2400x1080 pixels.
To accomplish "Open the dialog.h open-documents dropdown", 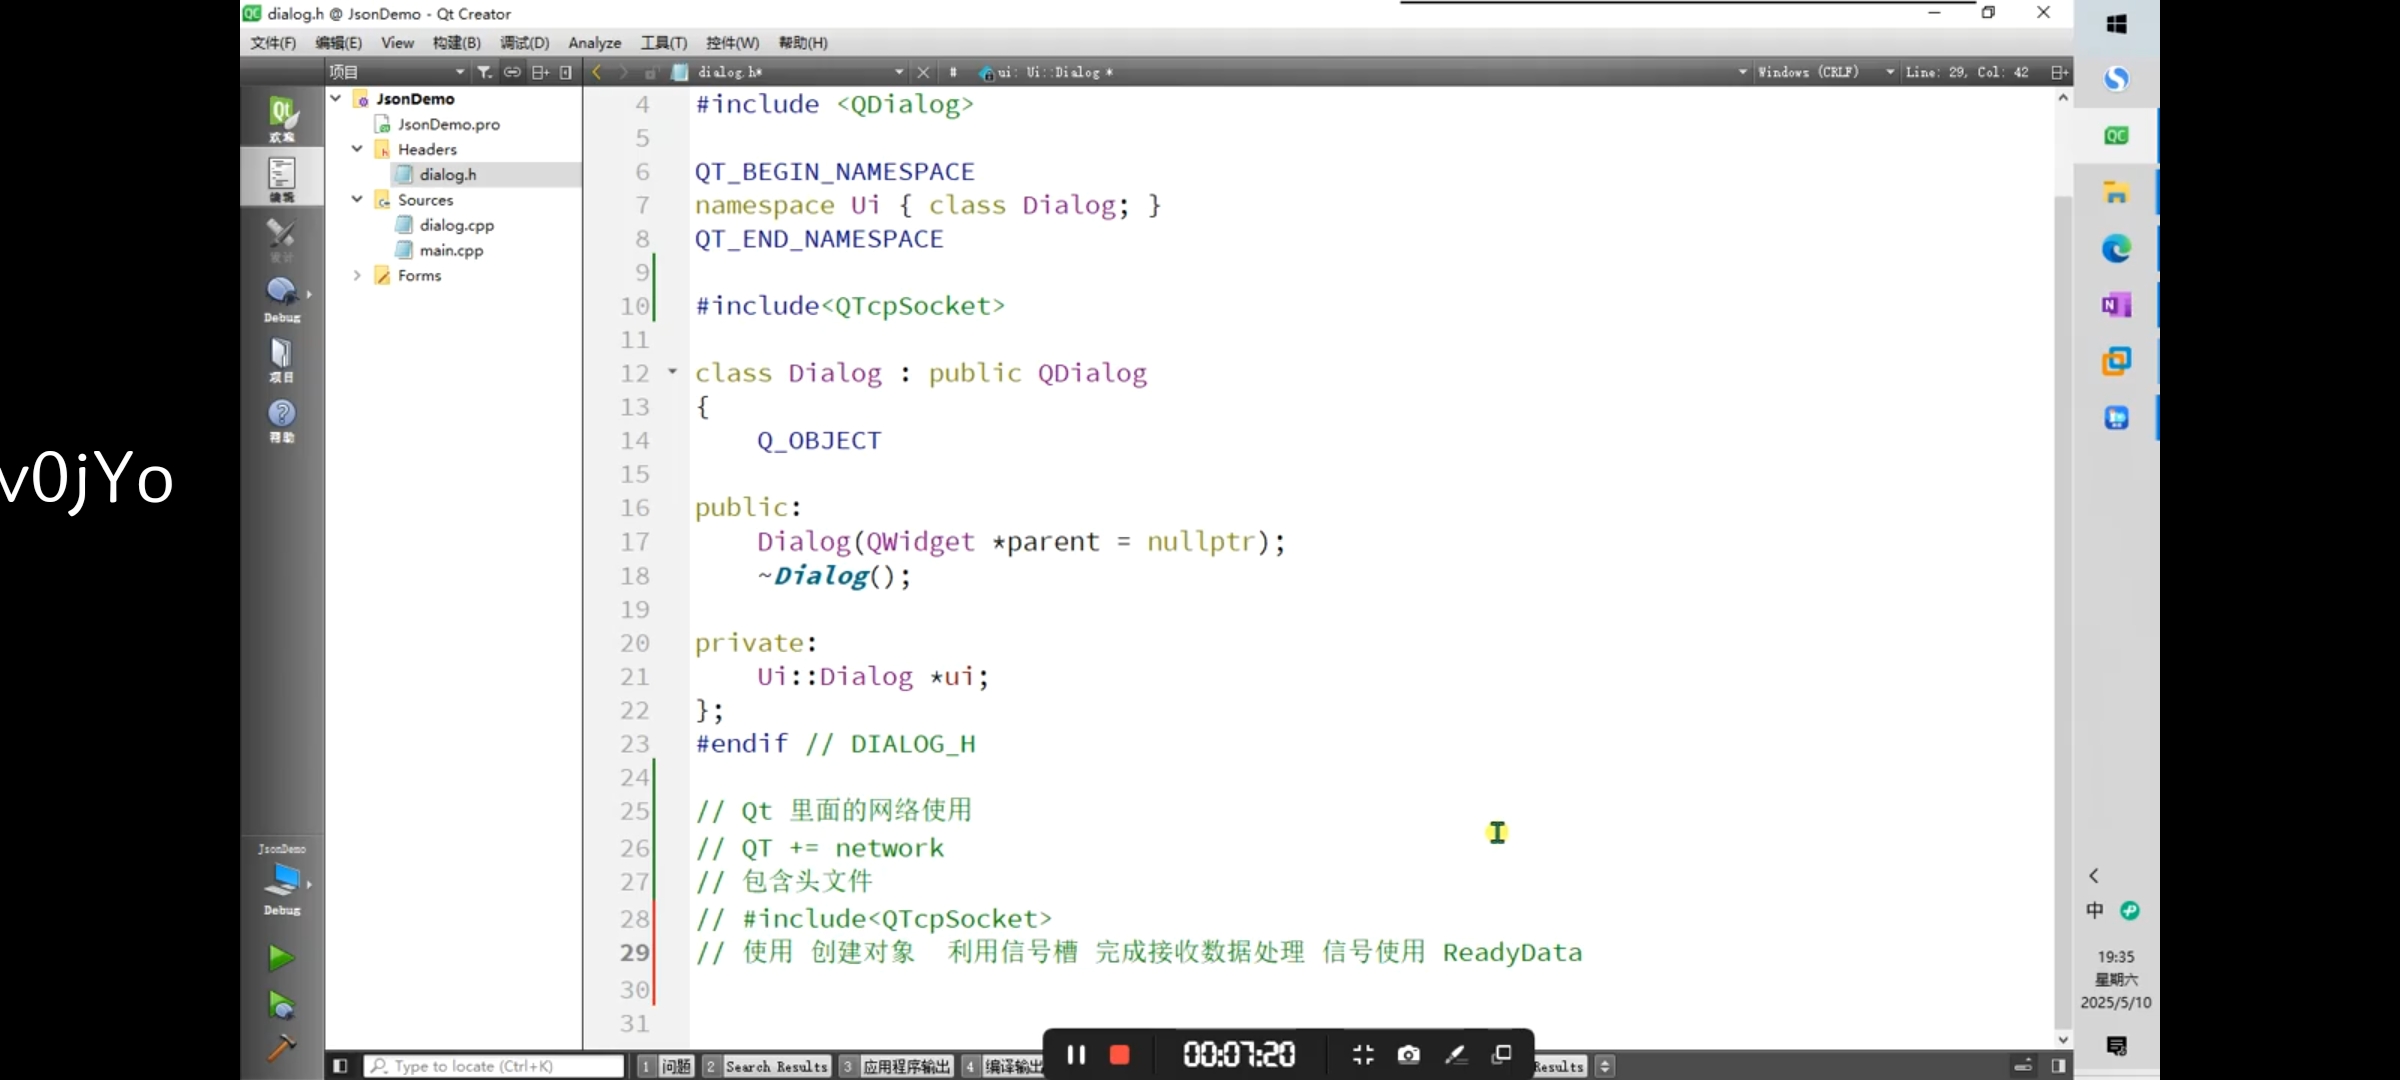I will (898, 72).
